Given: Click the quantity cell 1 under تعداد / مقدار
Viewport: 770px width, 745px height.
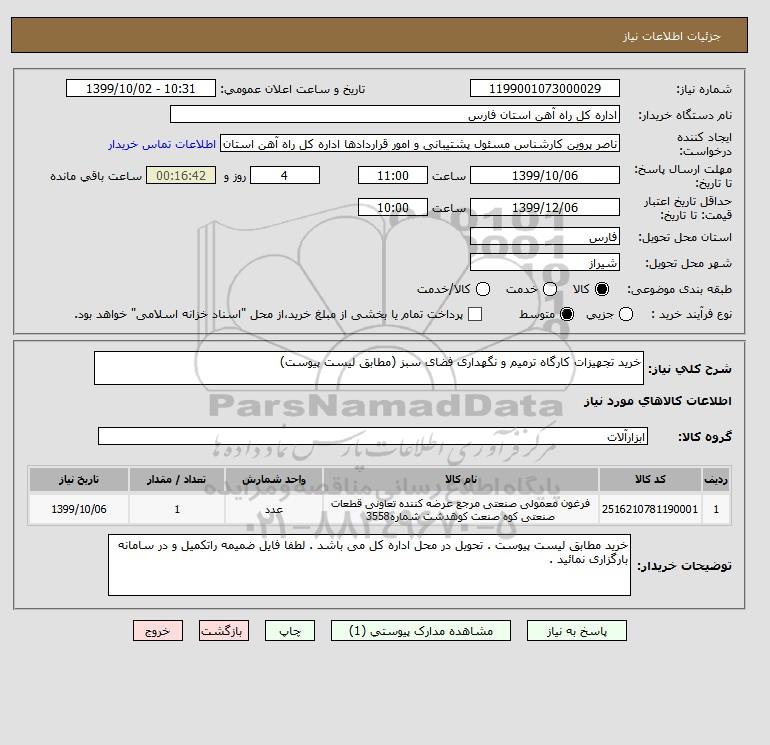Looking at the screenshot, I should 177,509.
